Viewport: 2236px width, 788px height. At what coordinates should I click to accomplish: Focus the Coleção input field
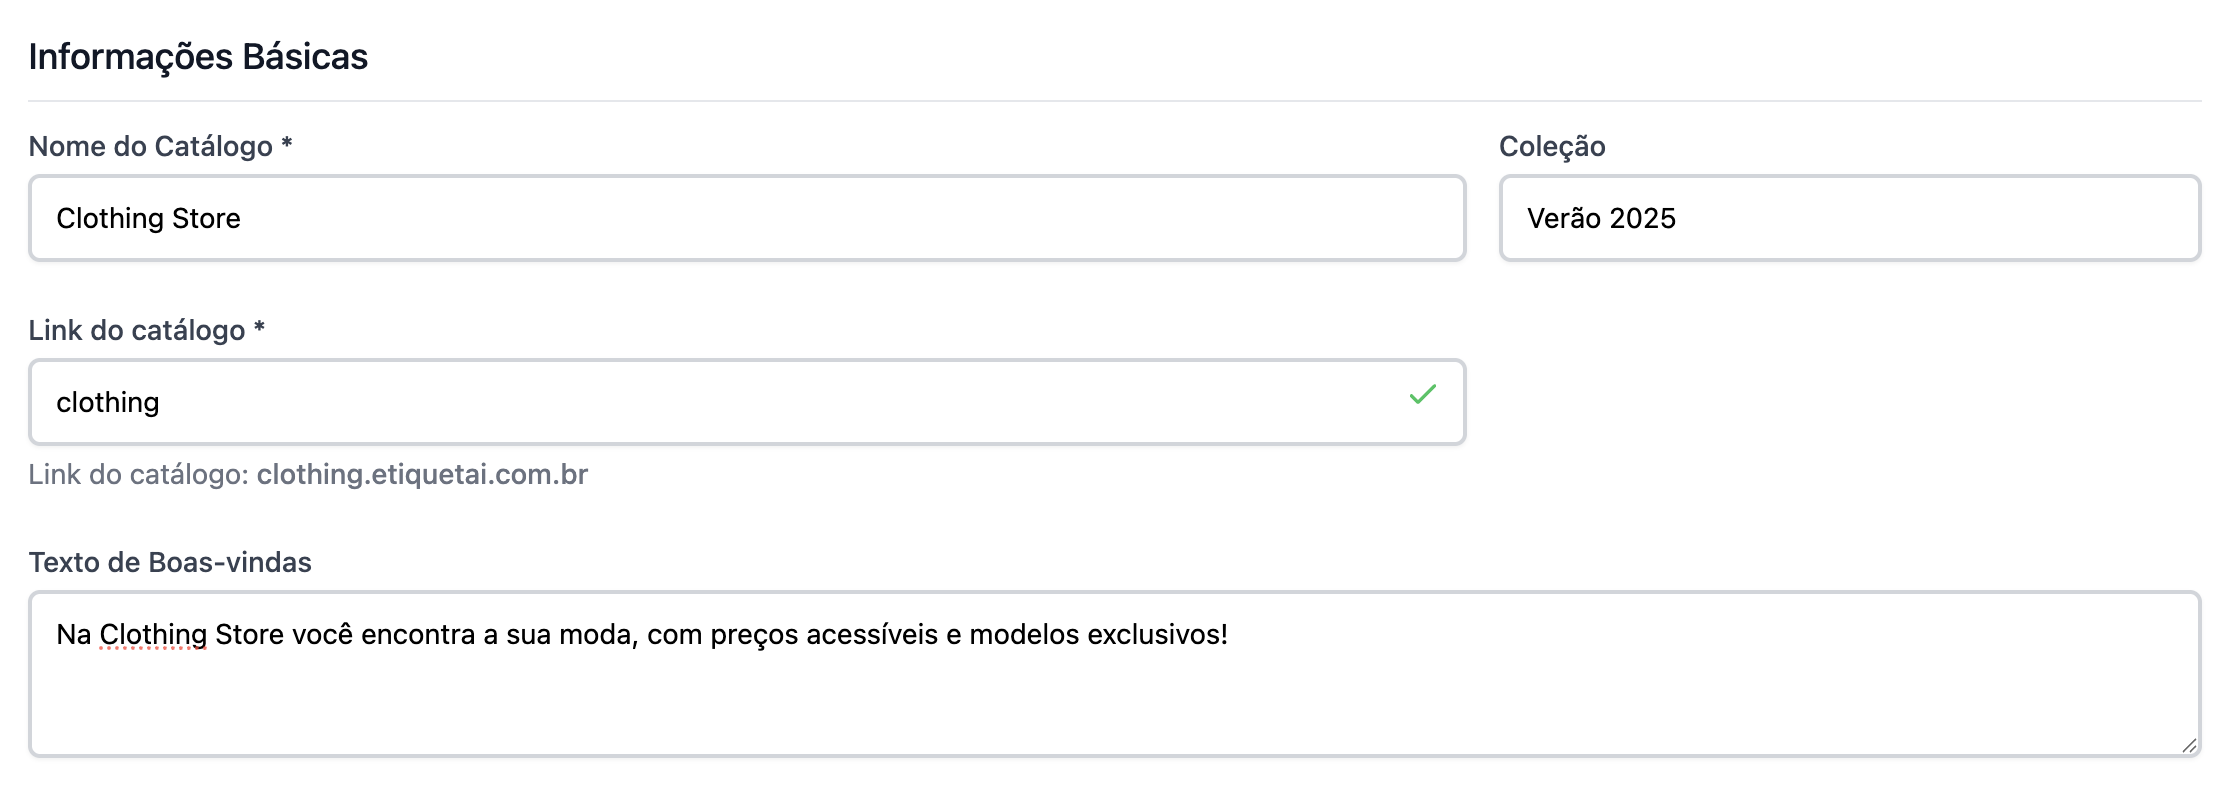(1849, 218)
